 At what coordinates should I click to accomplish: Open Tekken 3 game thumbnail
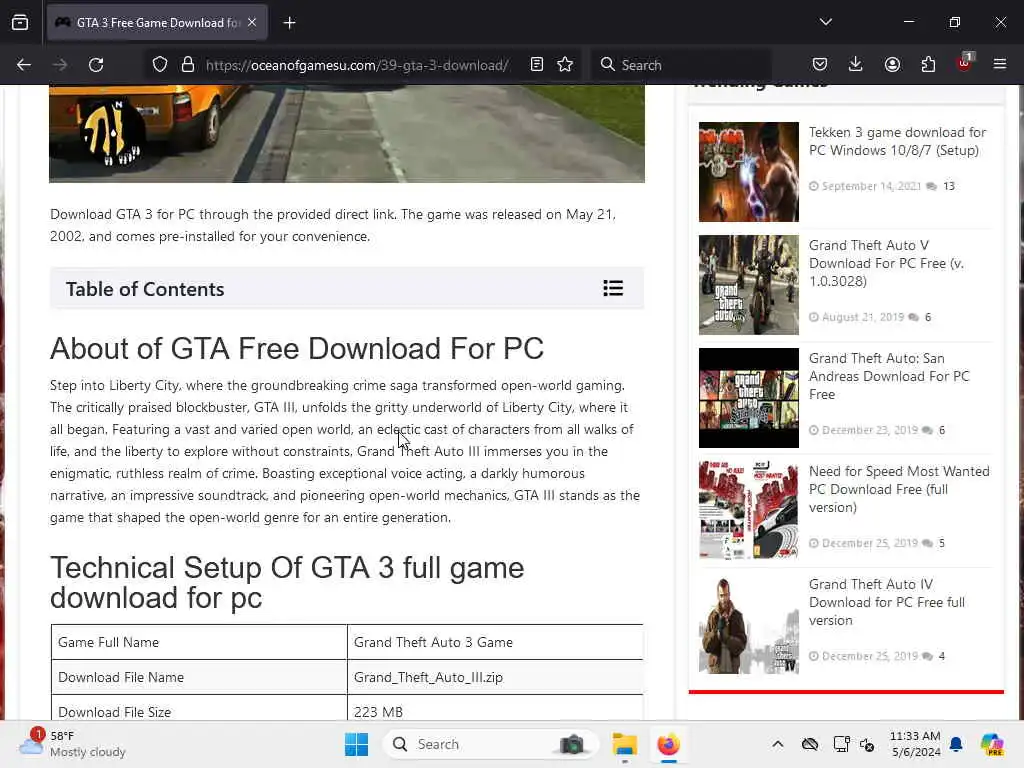coord(748,172)
